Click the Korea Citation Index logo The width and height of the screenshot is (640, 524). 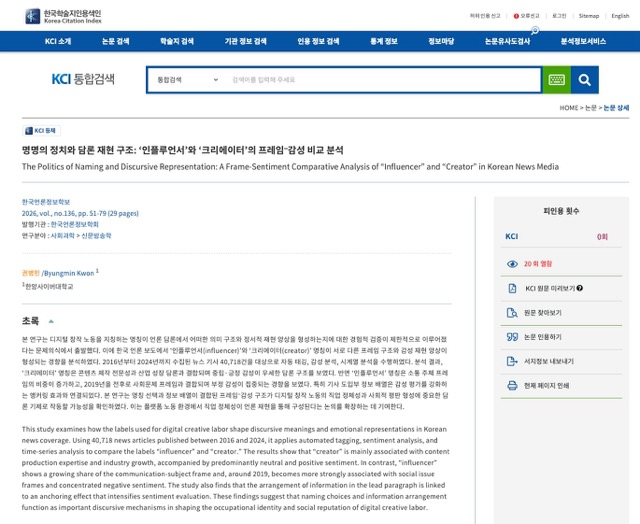pyautogui.click(x=63, y=16)
